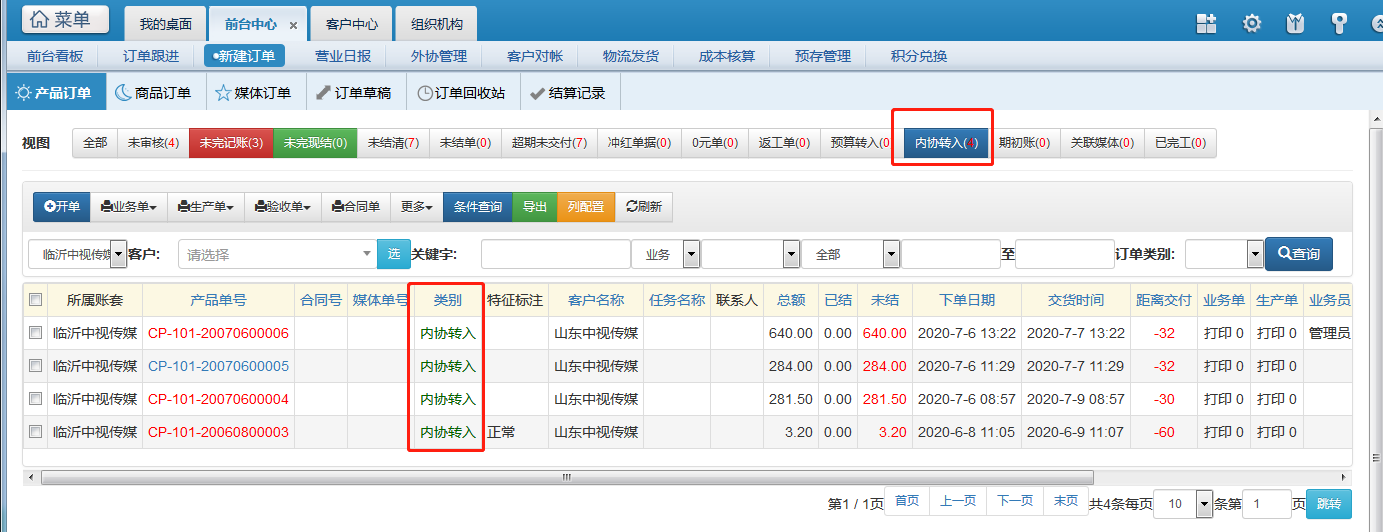Check row CP-101-20070600006 checkbox

point(36,332)
